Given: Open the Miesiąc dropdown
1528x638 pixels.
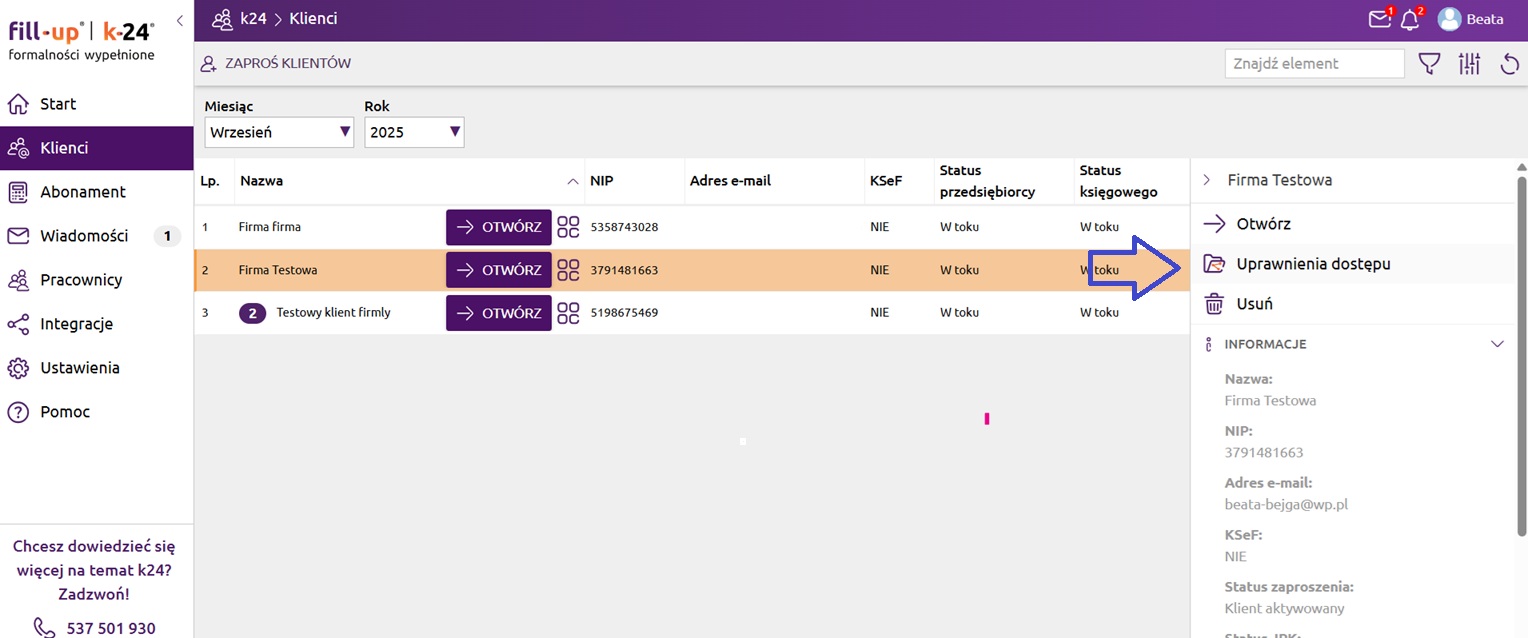Looking at the screenshot, I should click(x=279, y=132).
